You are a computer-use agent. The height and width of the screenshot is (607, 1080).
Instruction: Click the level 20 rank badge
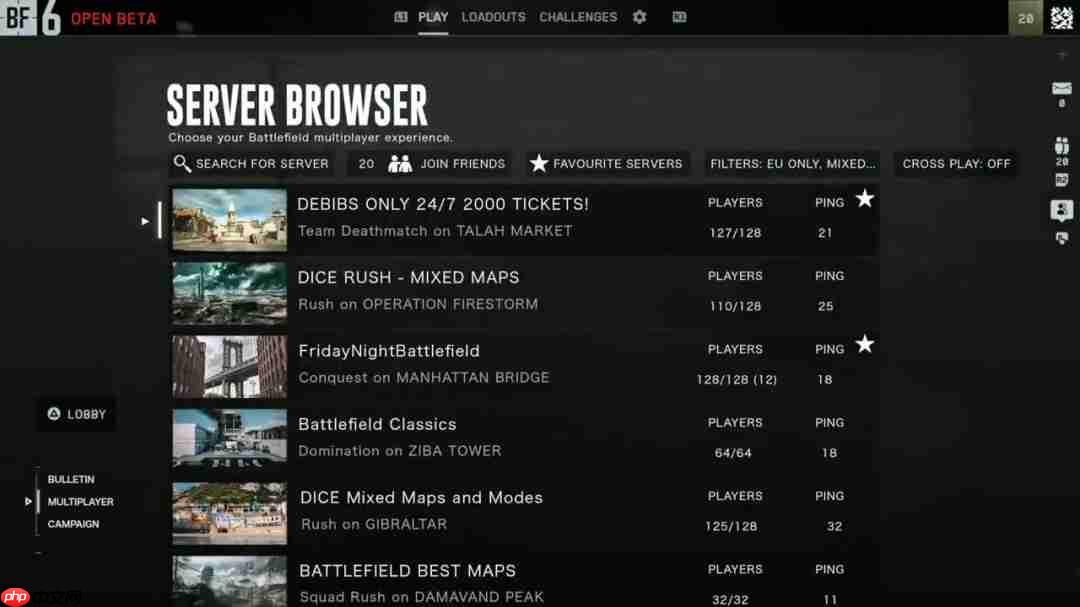click(x=1026, y=18)
